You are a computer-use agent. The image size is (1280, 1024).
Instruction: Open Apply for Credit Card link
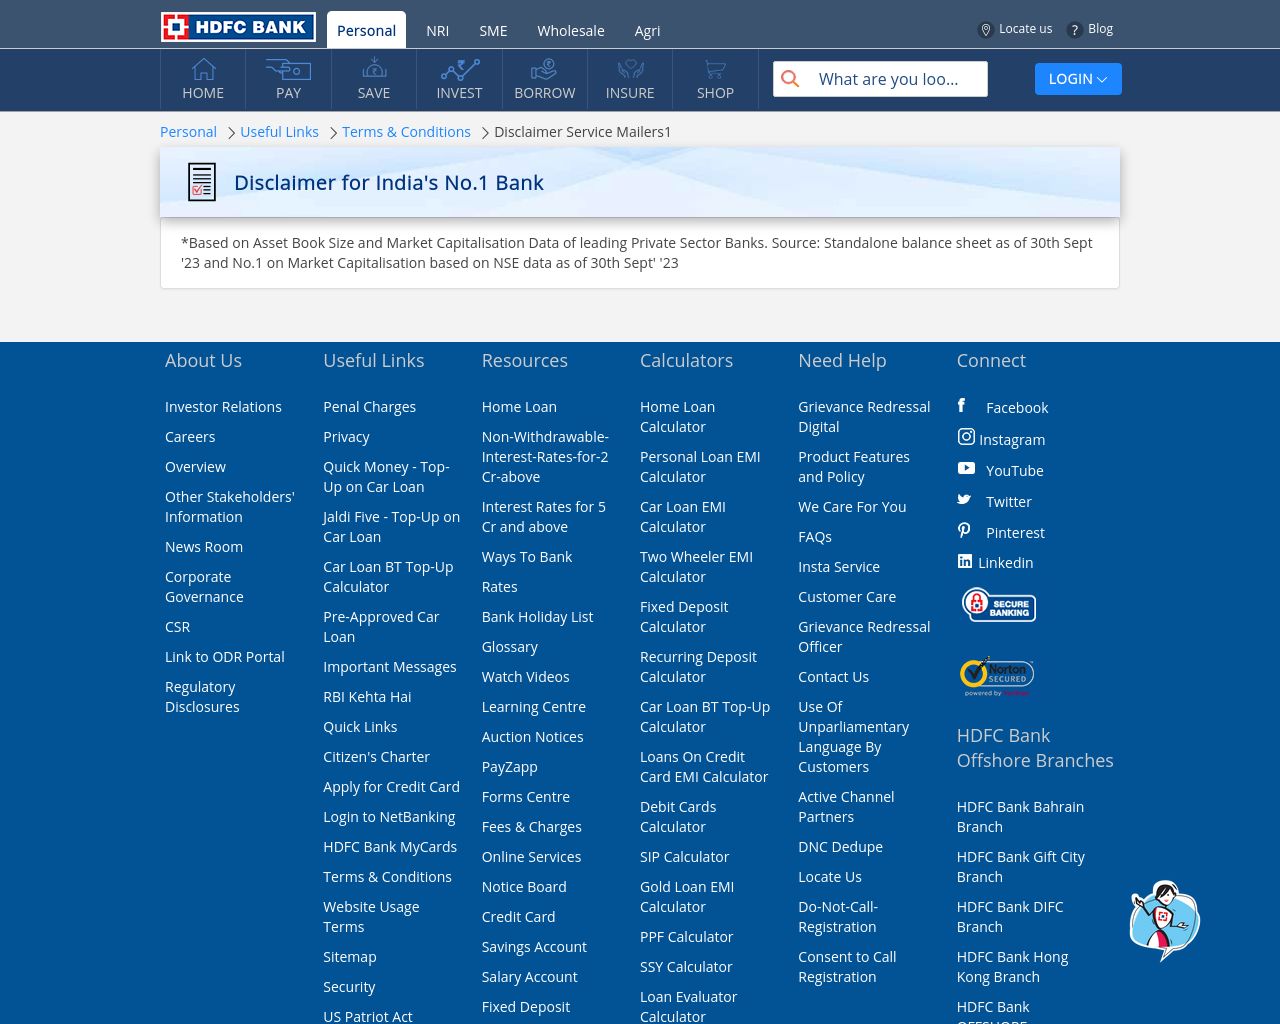tap(391, 787)
